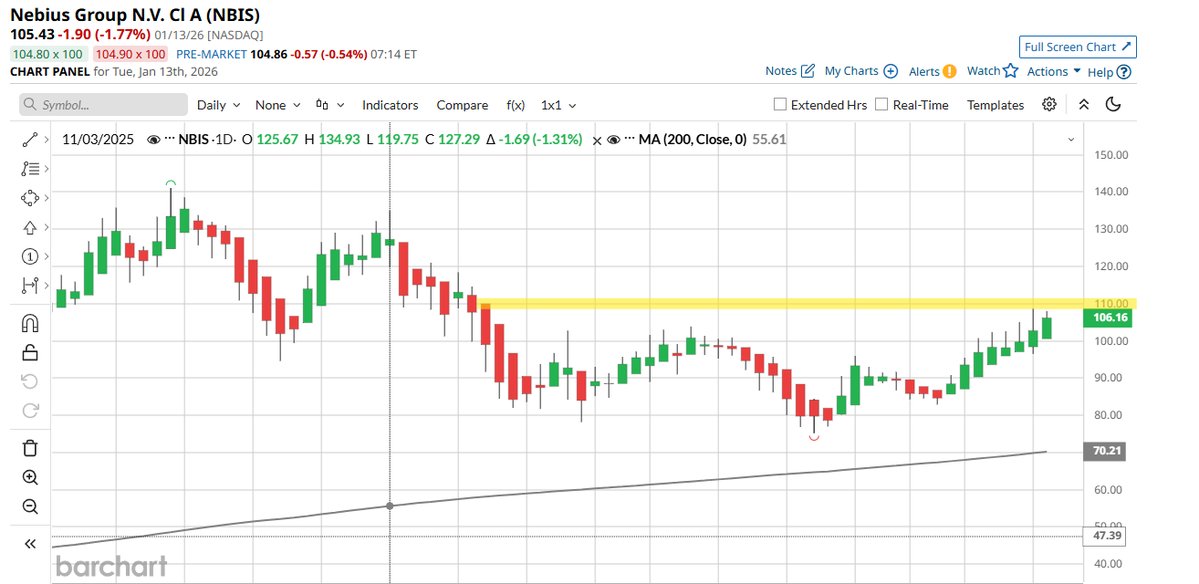Click the lock drawings icon
Viewport: 1199px width, 584px height.
tap(30, 352)
